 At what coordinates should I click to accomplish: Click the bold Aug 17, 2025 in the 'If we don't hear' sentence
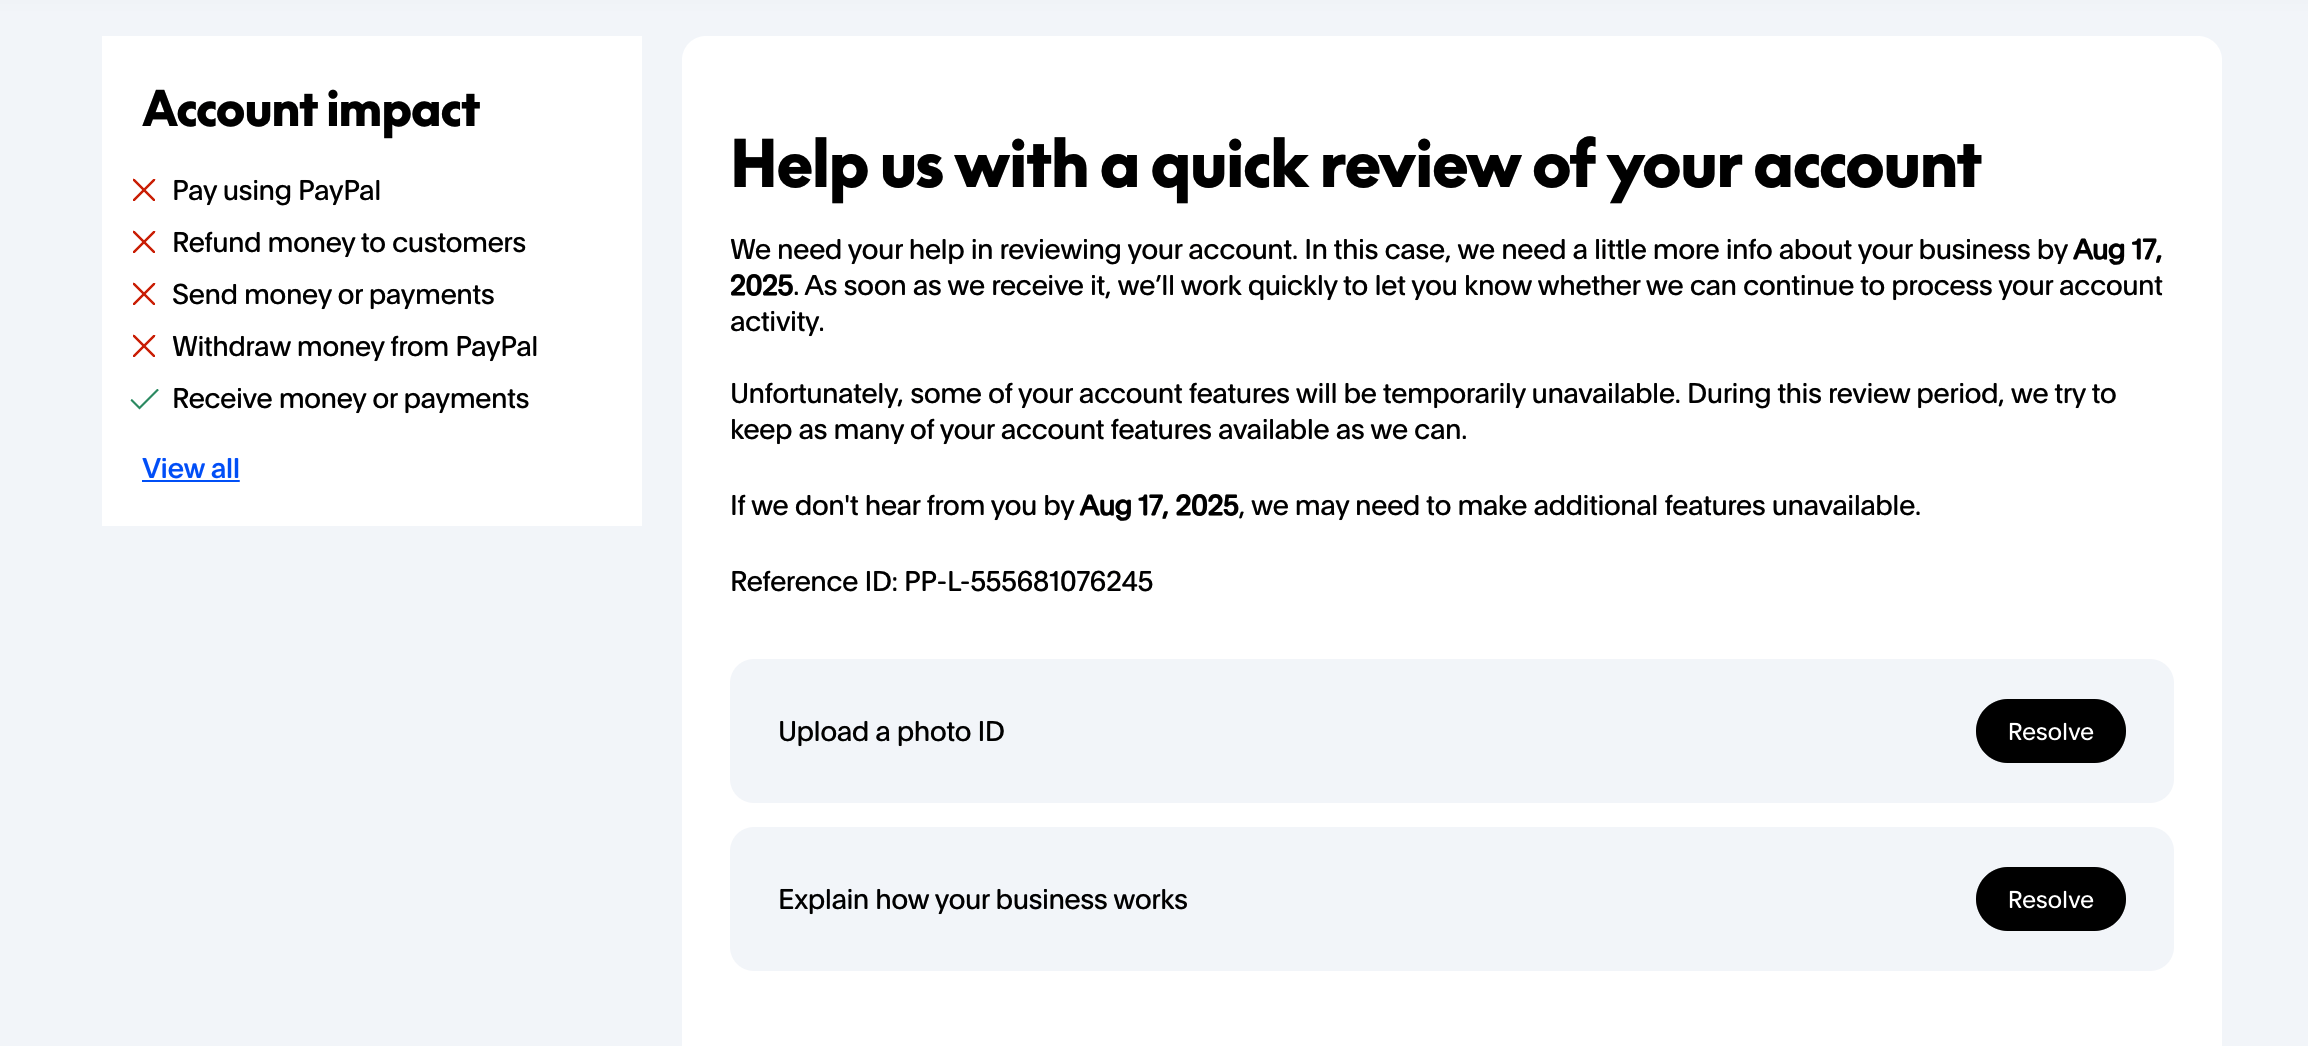tap(1159, 505)
